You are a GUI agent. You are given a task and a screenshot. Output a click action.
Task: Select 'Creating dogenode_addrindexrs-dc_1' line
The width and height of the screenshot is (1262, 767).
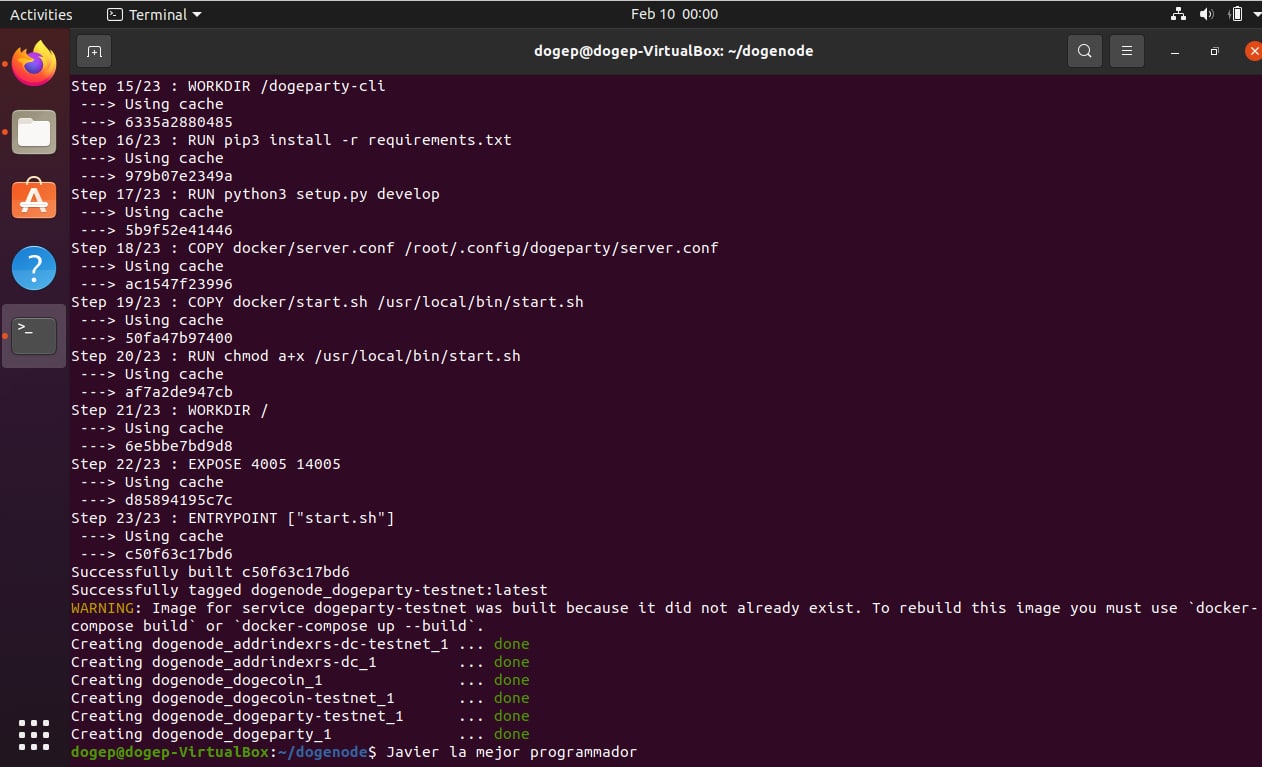pyautogui.click(x=300, y=662)
